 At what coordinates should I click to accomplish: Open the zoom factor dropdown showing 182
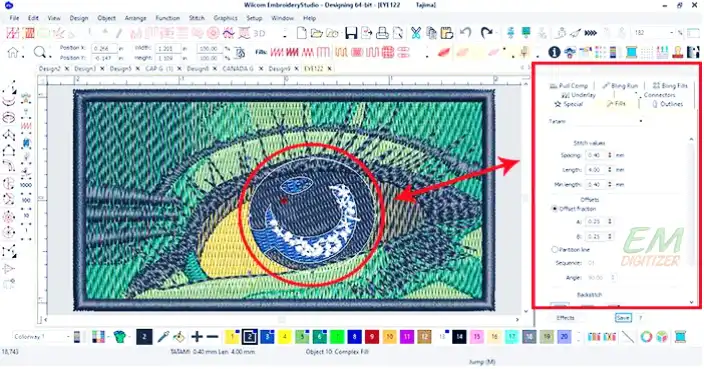tap(654, 33)
